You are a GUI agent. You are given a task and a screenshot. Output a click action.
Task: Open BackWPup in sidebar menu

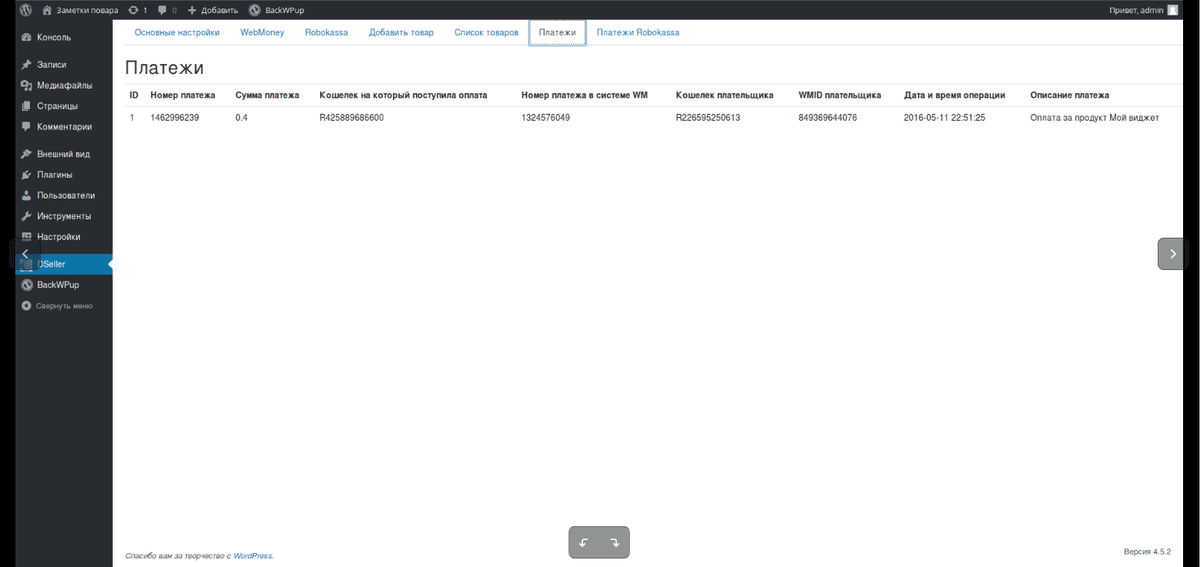pyautogui.click(x=58, y=285)
